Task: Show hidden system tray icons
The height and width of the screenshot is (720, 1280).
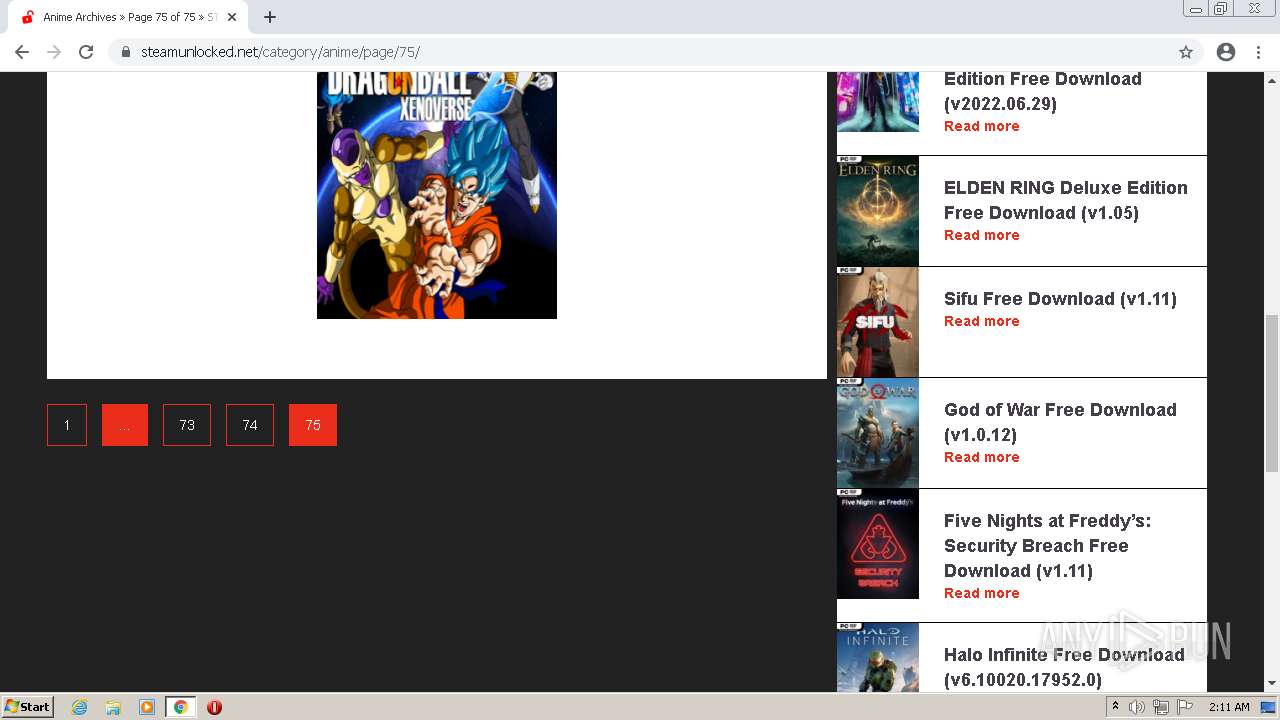Action: pos(1115,707)
